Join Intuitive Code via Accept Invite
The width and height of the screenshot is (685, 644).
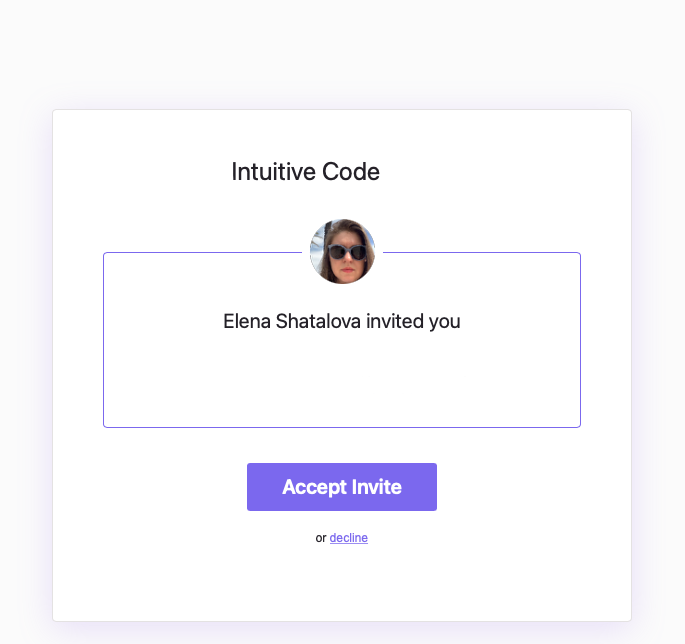342,487
